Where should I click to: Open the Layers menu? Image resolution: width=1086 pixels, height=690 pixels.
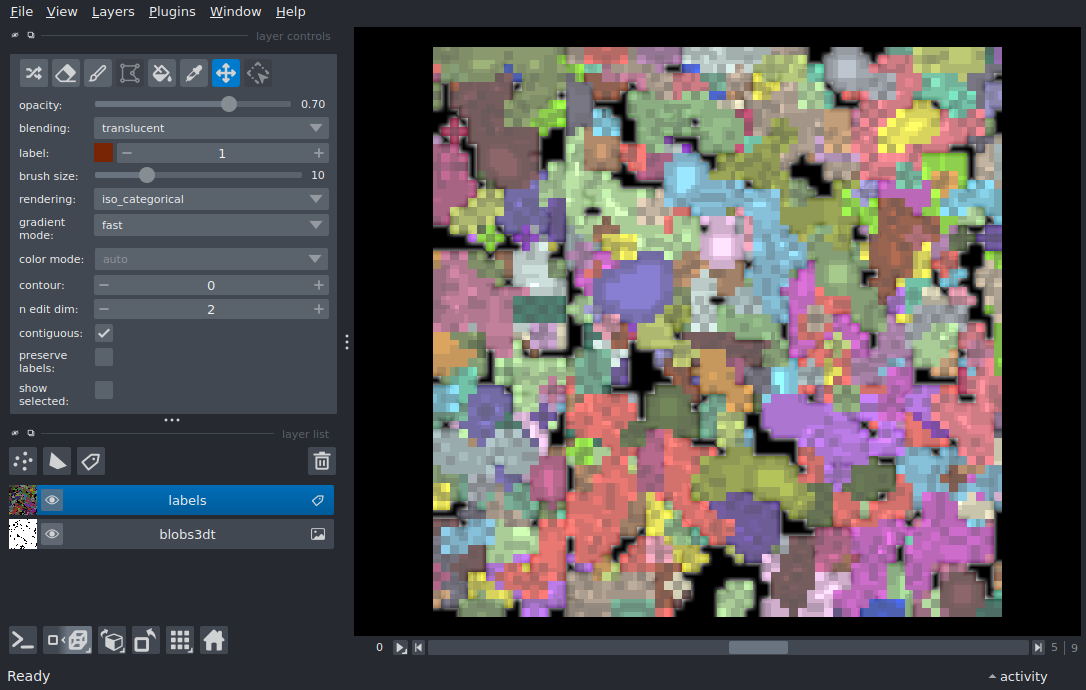click(113, 12)
